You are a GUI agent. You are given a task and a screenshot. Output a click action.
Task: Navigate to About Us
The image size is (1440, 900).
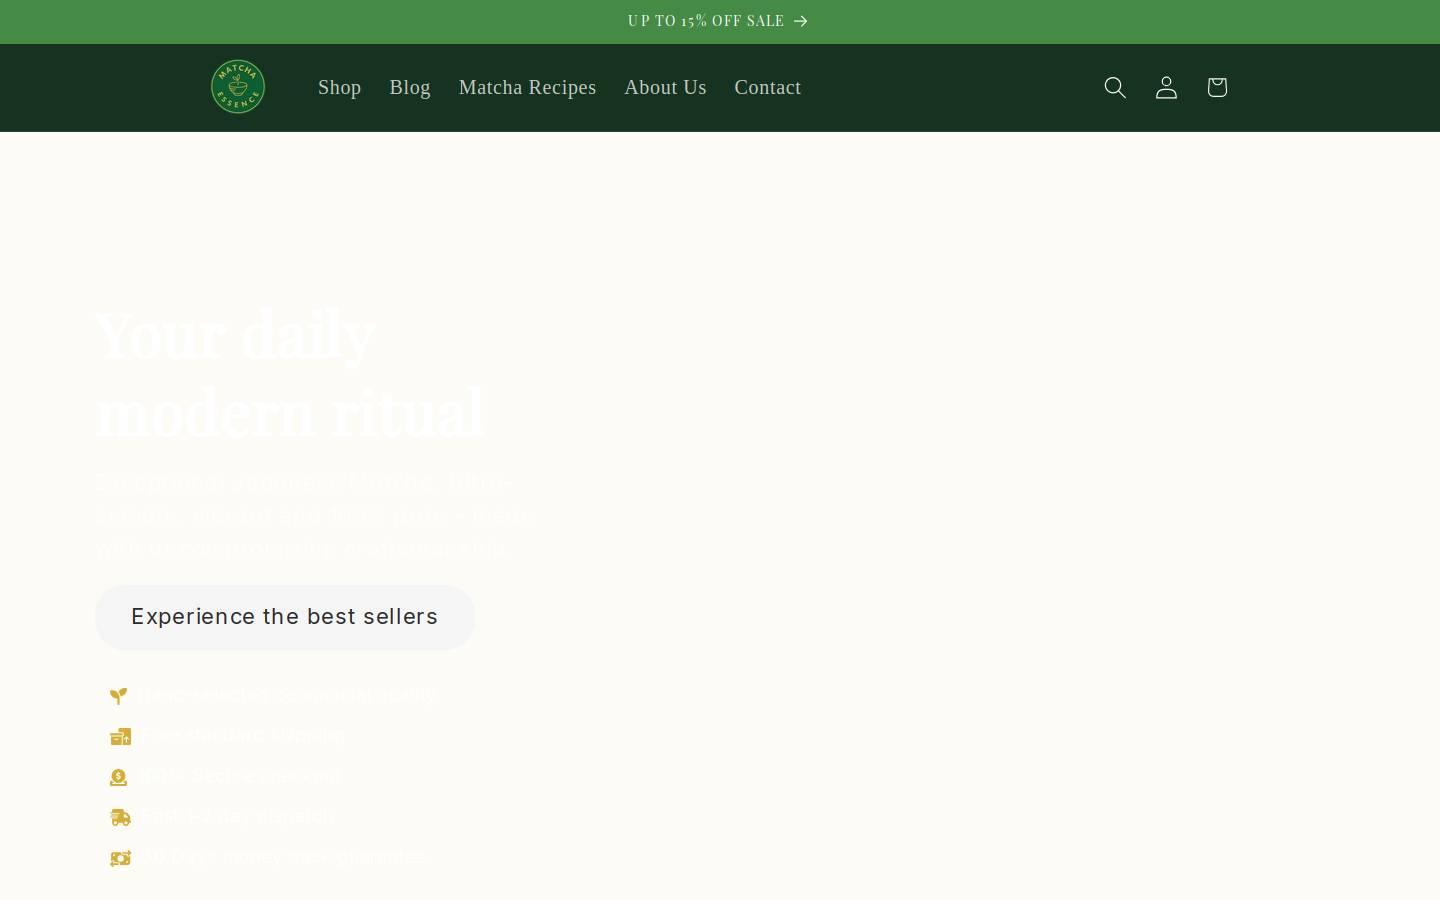665,88
